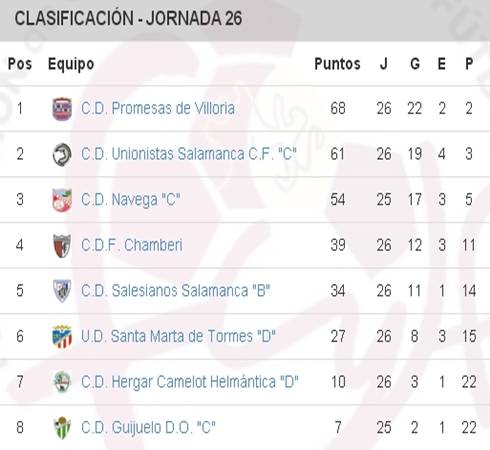This screenshot has width=490, height=450.
Task: Click the Pos column header
Action: pos(20,64)
